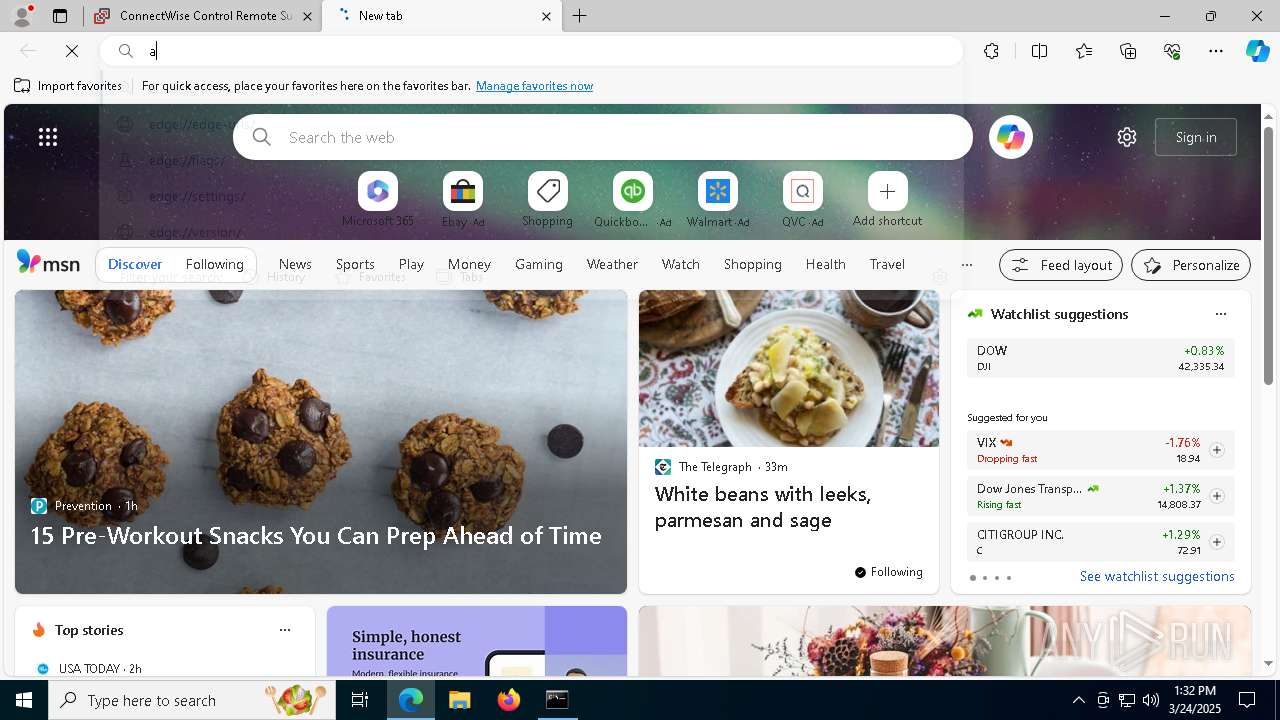Image resolution: width=1280 pixels, height=720 pixels.
Task: Click Import favorites button
Action: [68, 86]
